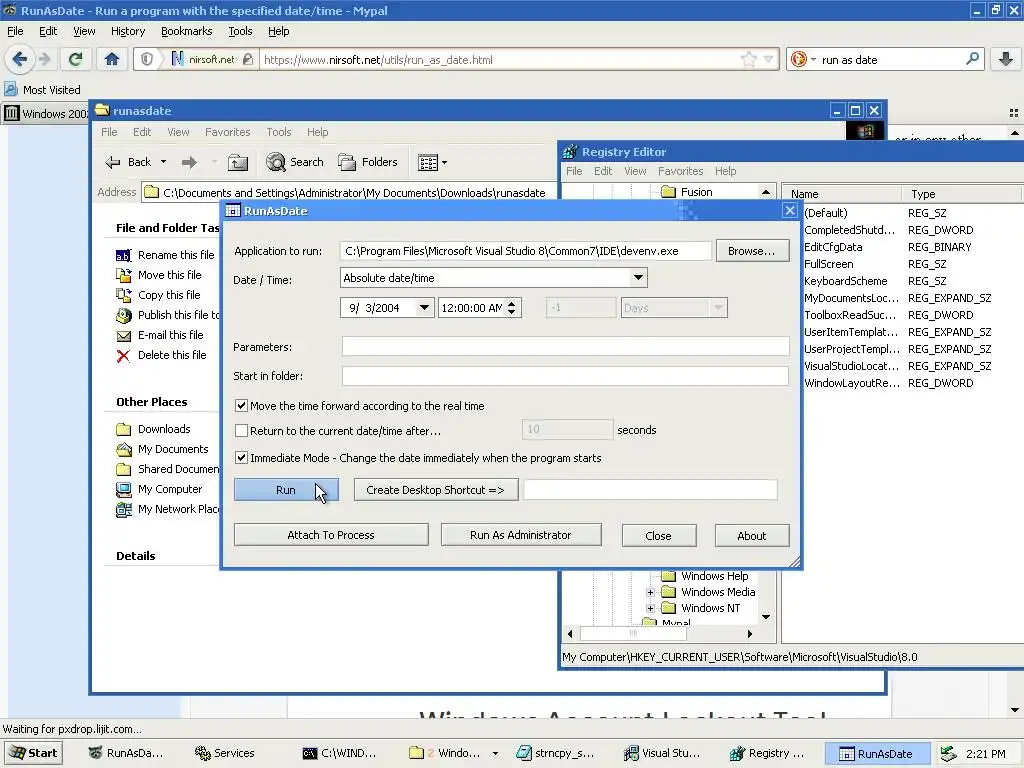The width and height of the screenshot is (1024, 768).
Task: Click the Explorer Back button in runasdate window
Action: 128,162
